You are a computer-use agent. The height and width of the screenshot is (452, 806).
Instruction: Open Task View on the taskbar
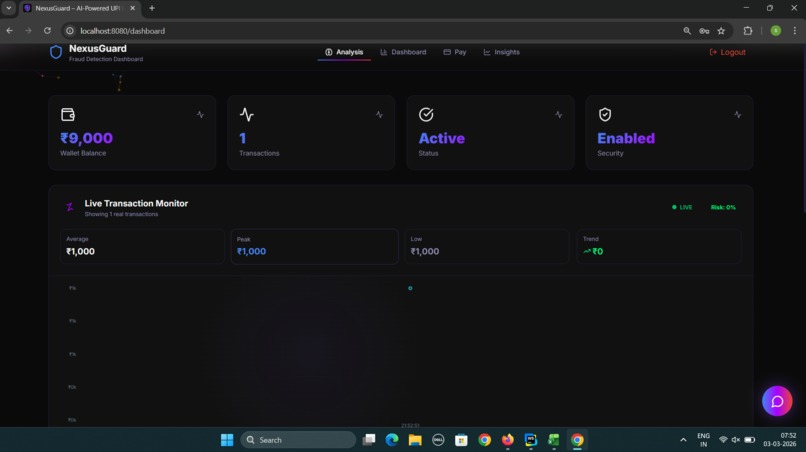click(369, 440)
